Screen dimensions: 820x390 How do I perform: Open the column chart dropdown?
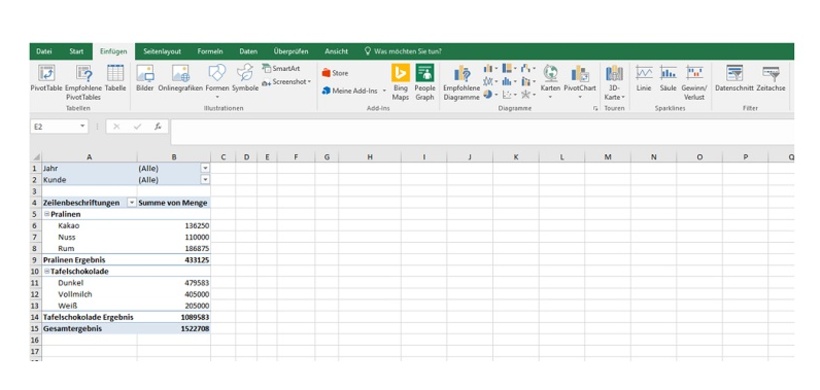[490, 68]
